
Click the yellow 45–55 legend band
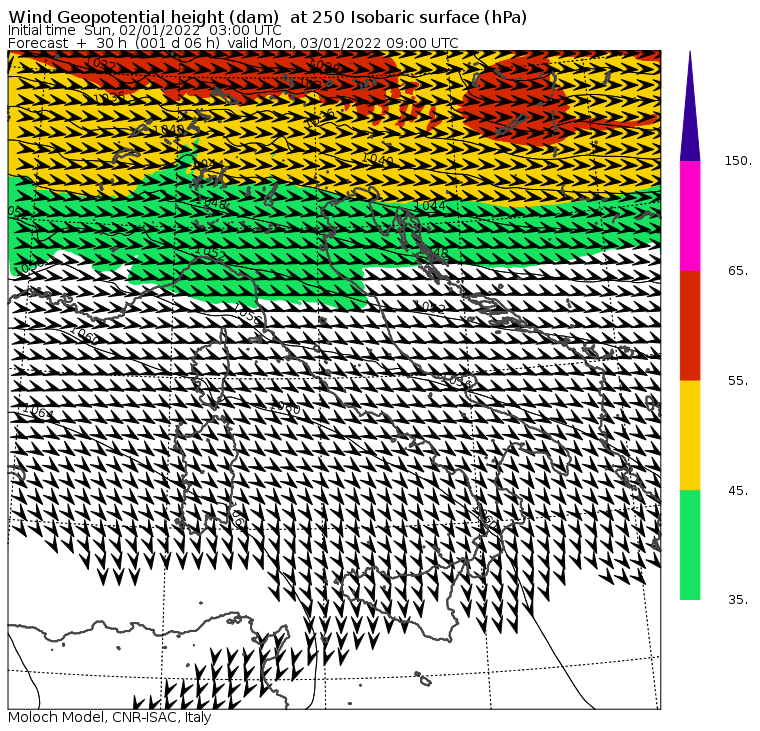click(x=690, y=435)
